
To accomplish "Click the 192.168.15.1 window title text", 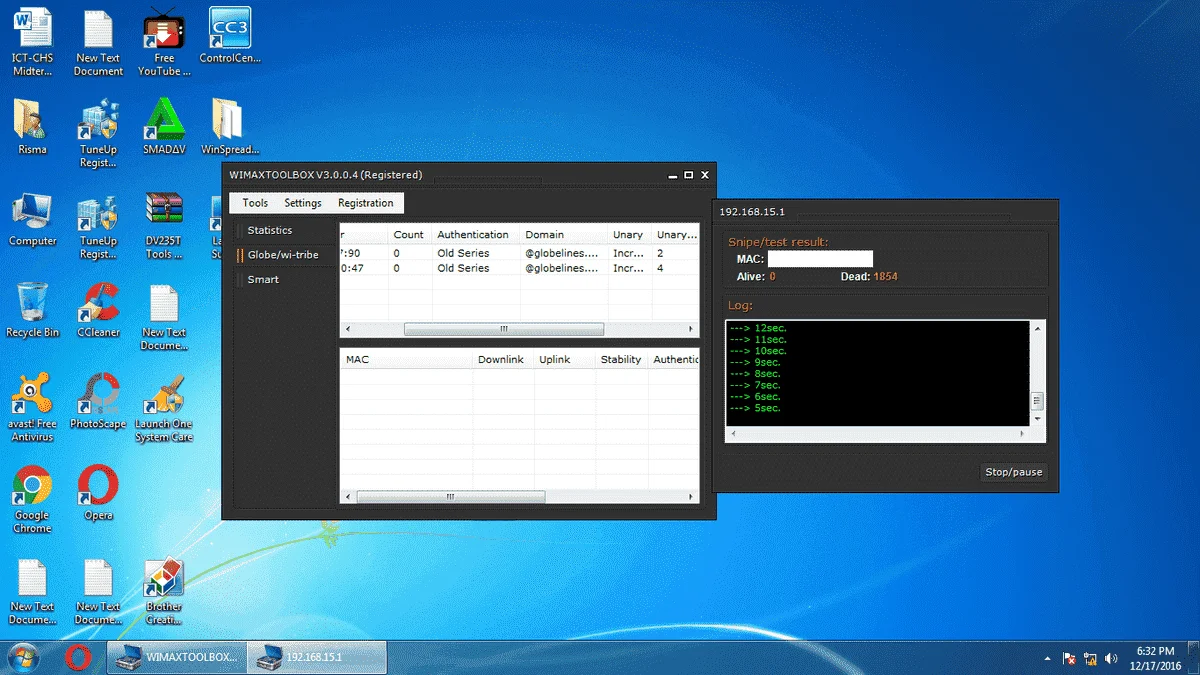I will tap(752, 212).
